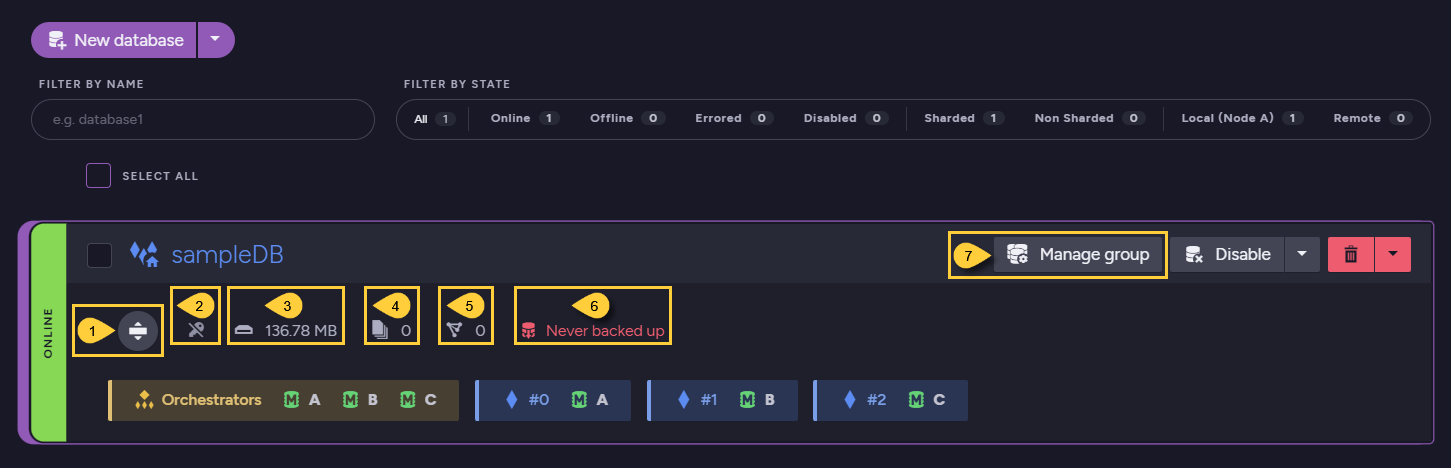This screenshot has height=468, width=1451.
Task: Select the All state filter
Action: pyautogui.click(x=434, y=118)
